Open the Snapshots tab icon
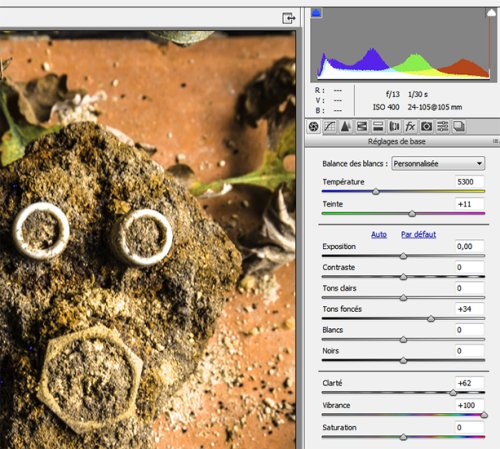The width and height of the screenshot is (500, 449). tap(459, 127)
